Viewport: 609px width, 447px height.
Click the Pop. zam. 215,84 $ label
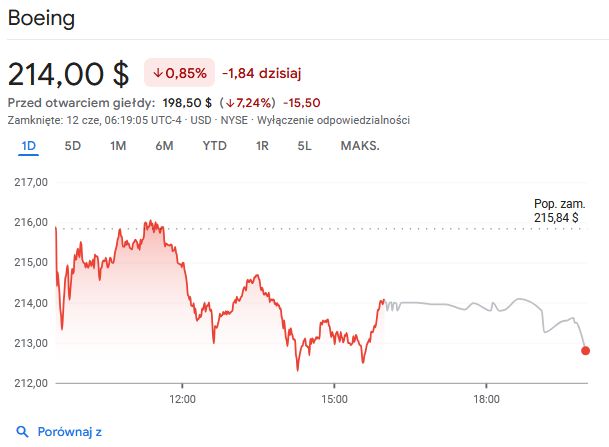coord(557,209)
